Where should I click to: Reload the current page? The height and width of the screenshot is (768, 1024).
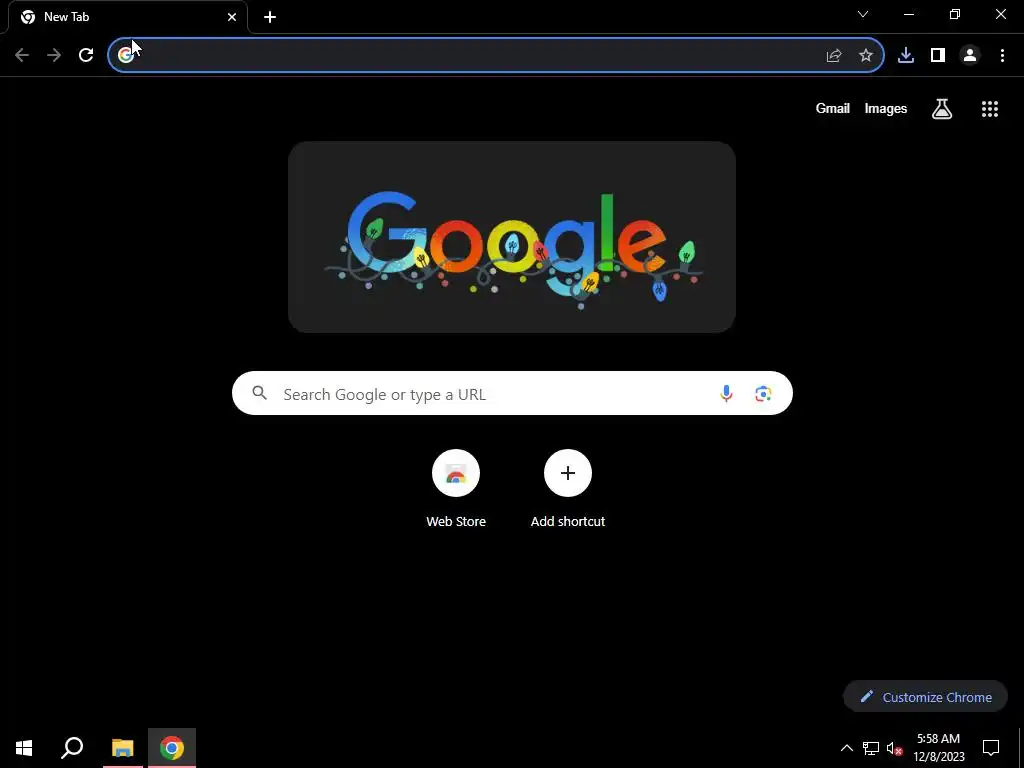[x=86, y=56]
